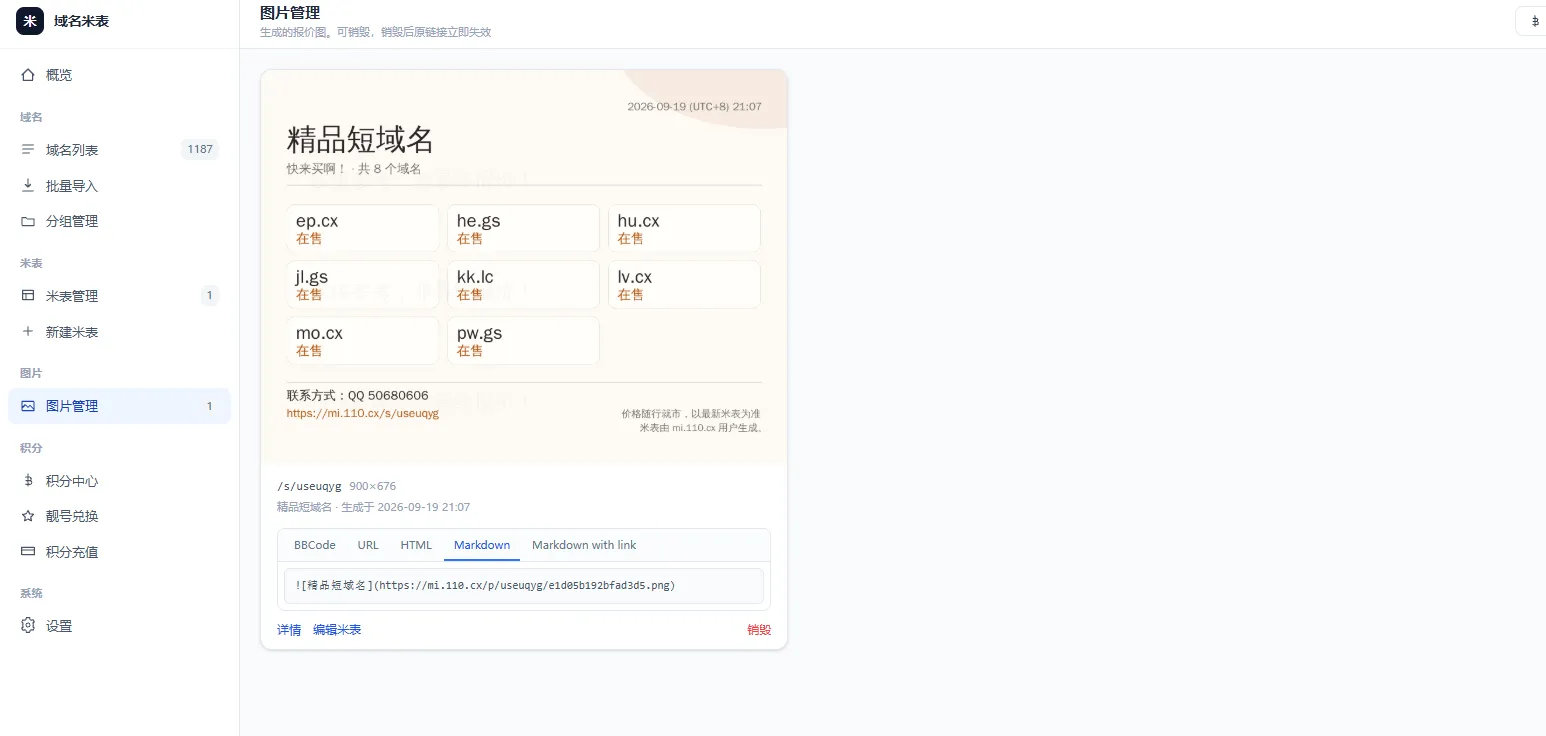Switch to the HTML tab
The image size is (1546, 736).
416,545
